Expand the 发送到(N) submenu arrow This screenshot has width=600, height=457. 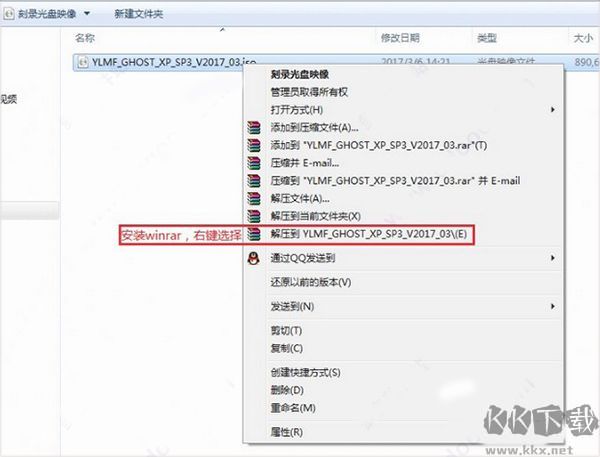(553, 306)
